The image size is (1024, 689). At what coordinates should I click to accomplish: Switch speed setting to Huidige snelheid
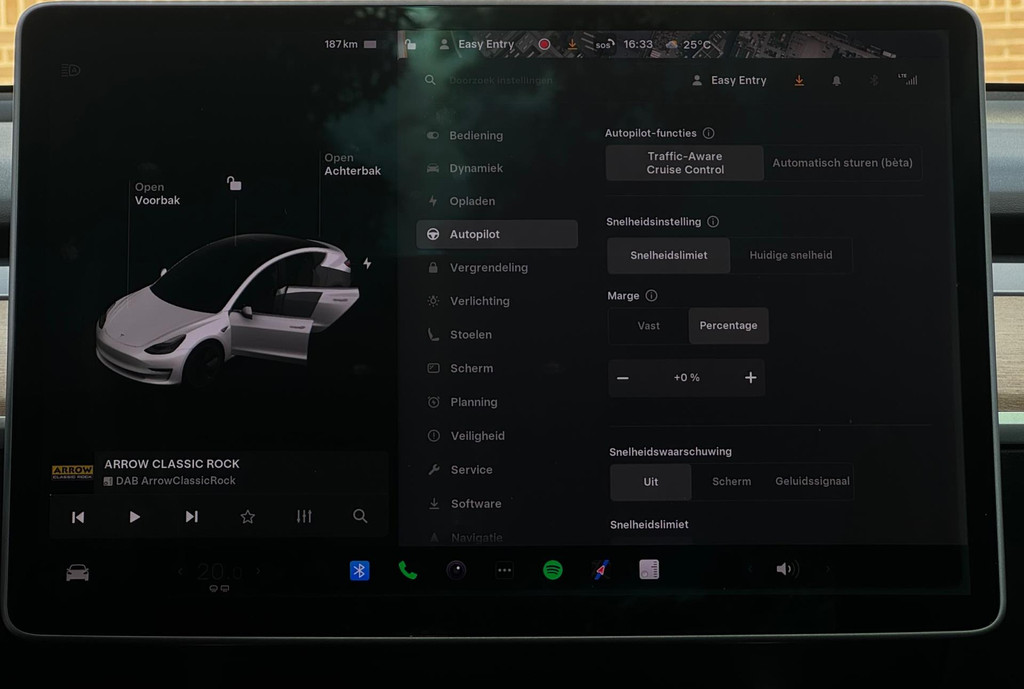point(790,255)
